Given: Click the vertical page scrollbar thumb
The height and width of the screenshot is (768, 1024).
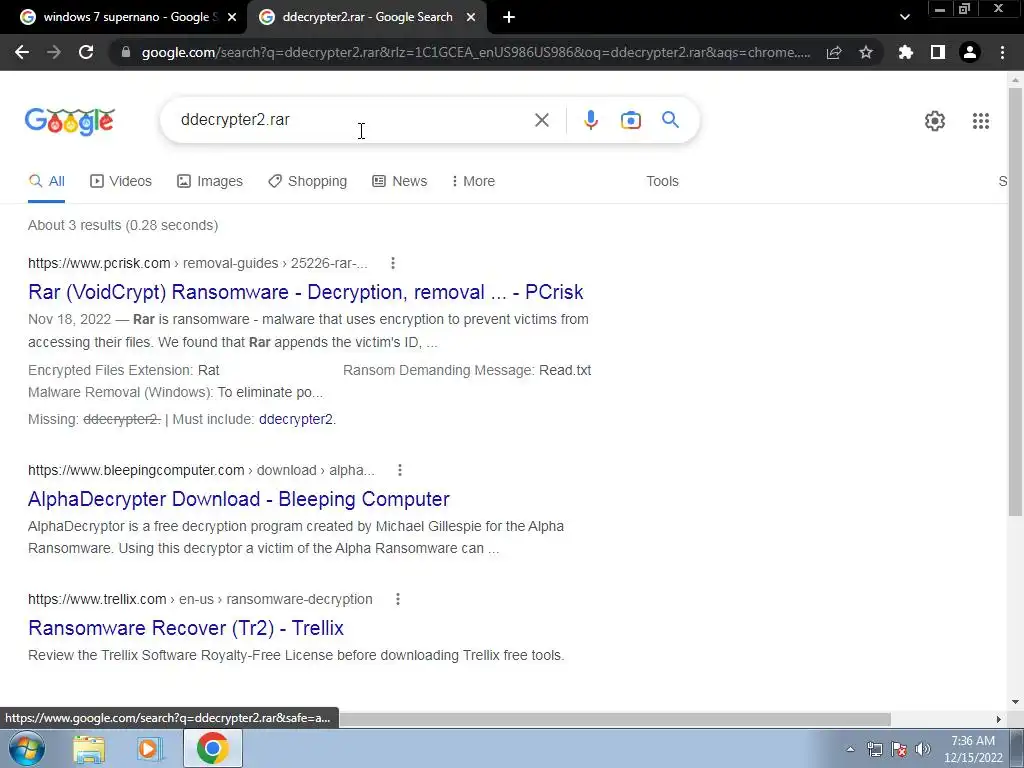Looking at the screenshot, I should pos(1015,300).
